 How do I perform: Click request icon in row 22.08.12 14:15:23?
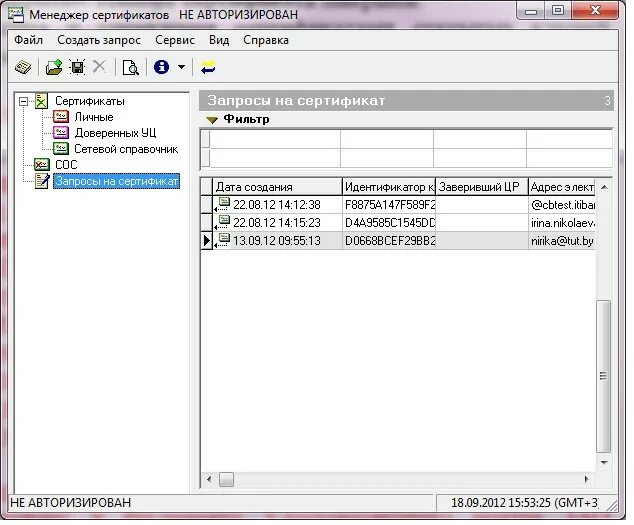(x=222, y=222)
